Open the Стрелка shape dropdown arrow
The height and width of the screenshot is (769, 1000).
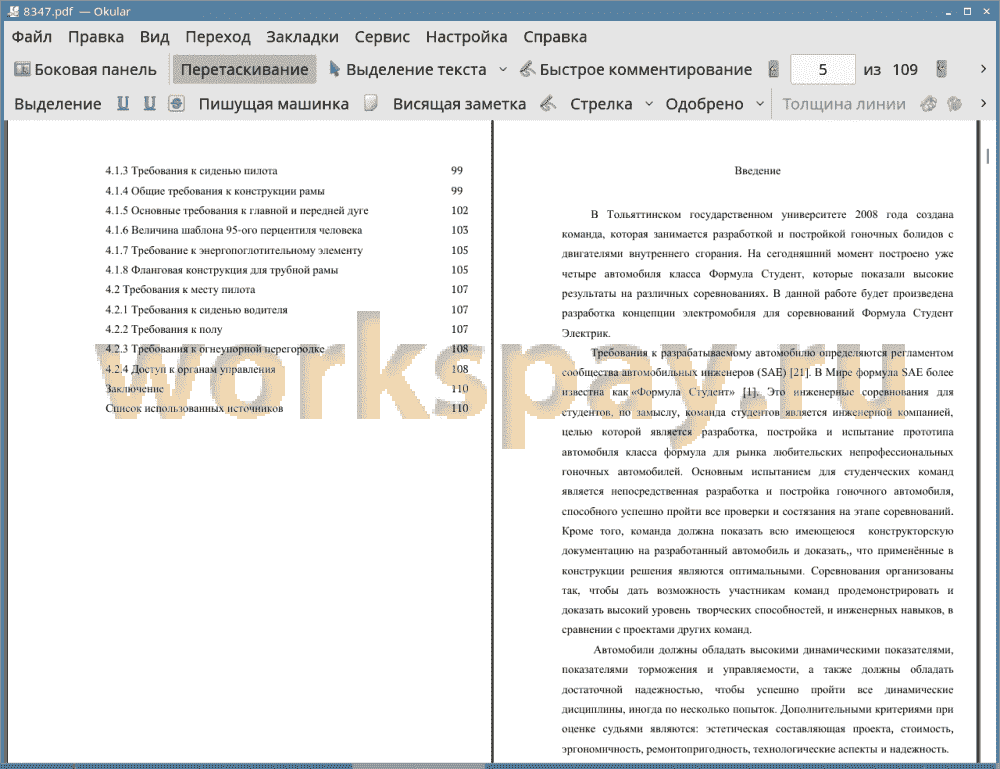pos(649,104)
